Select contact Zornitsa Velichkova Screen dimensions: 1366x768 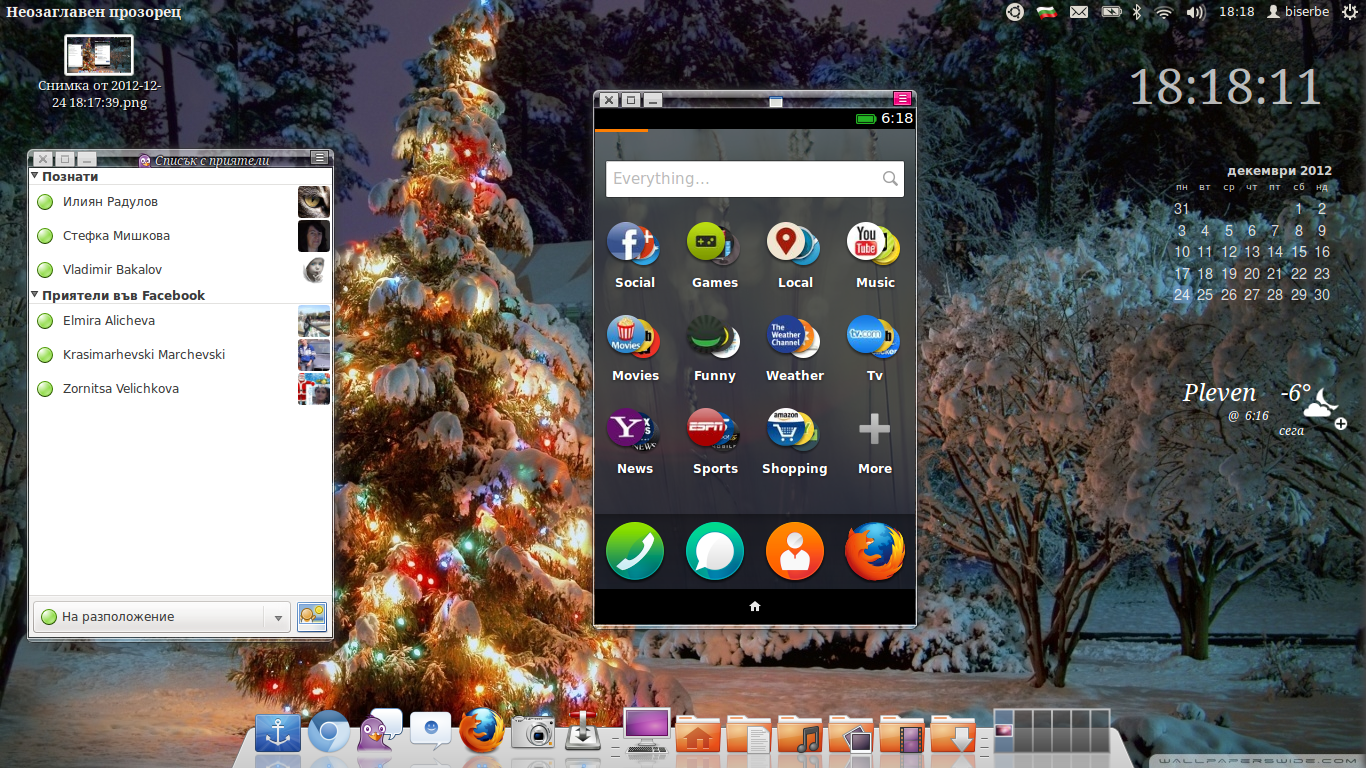click(180, 389)
